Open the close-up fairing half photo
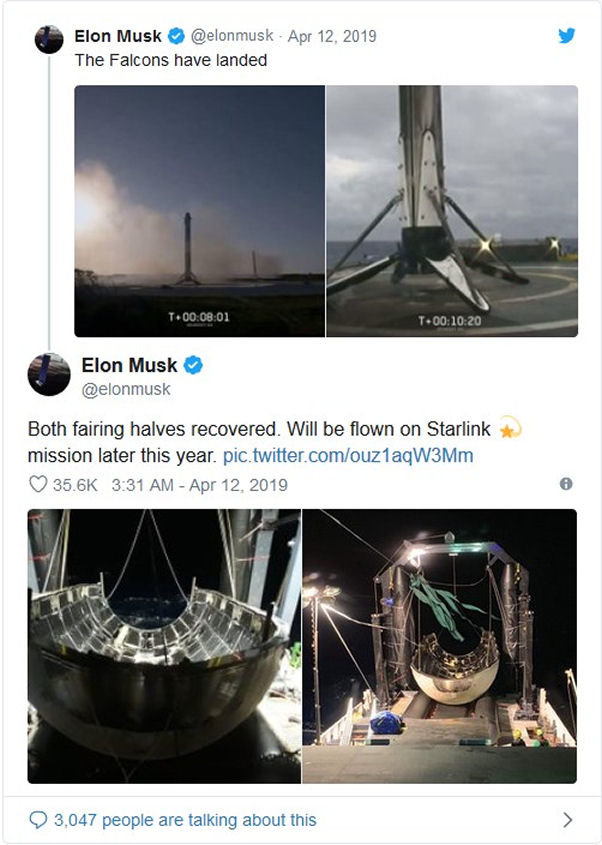This screenshot has width=602, height=845. point(164,646)
